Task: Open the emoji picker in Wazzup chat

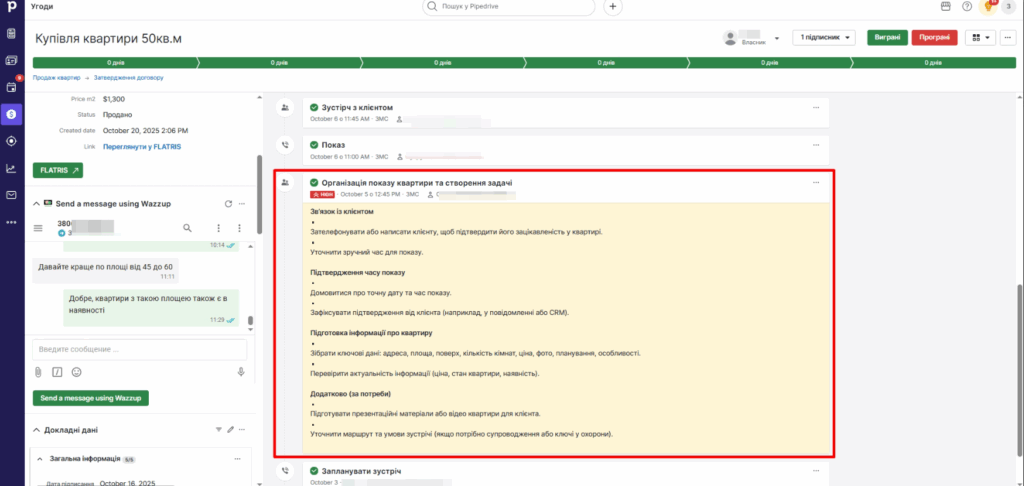Action: 76,372
